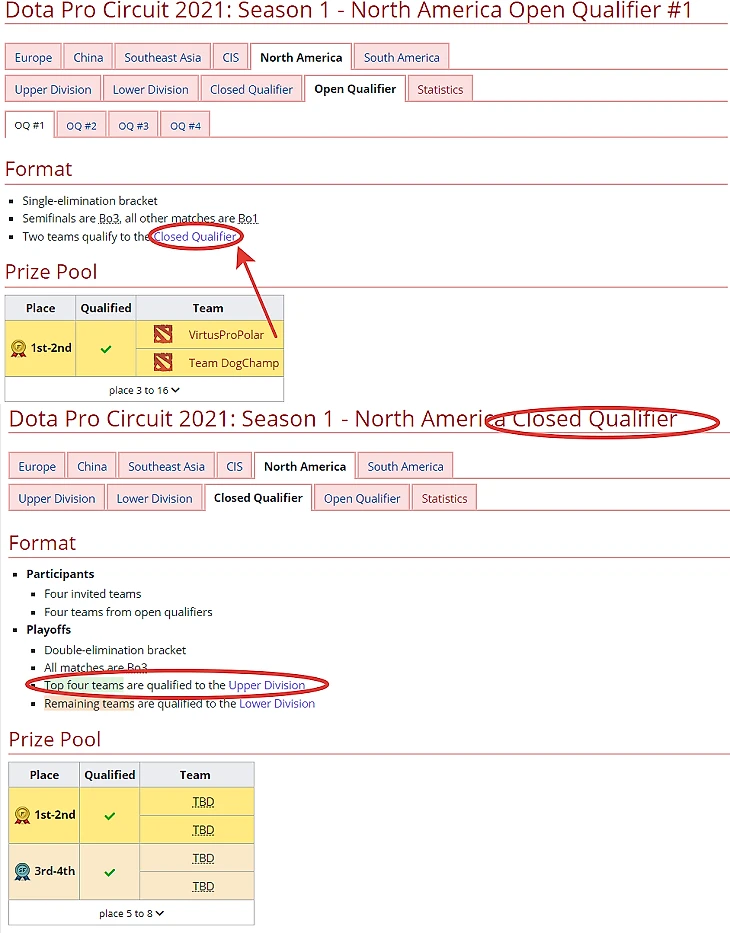Click the last TBD entry in 3rd-4th row
This screenshot has height=933, width=730.
pos(203,886)
